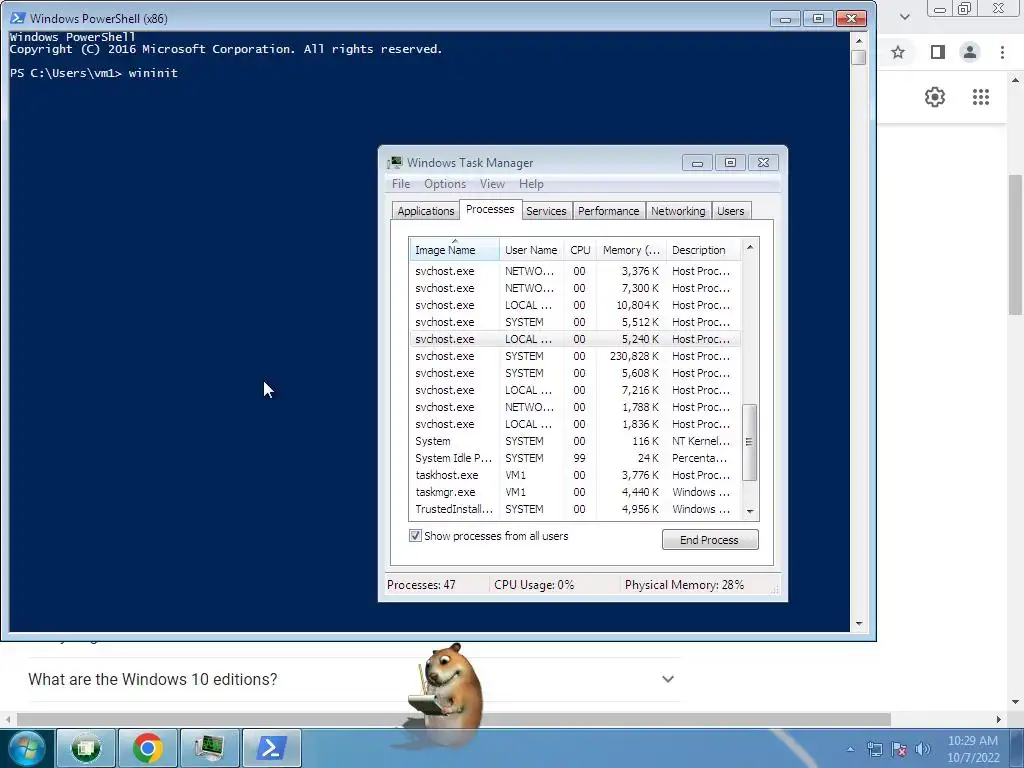Select System Idle Process row
The image size is (1024, 768).
click(x=575, y=458)
